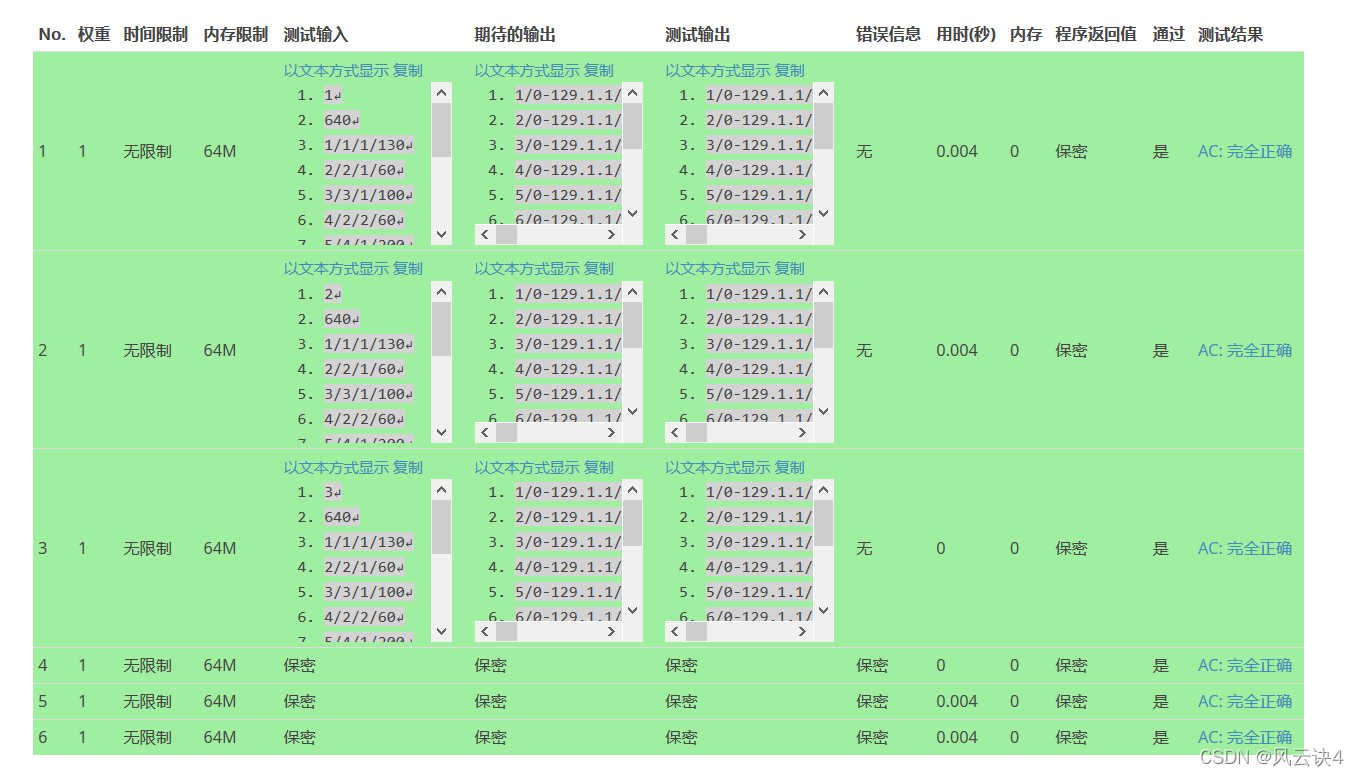The image size is (1359, 776).
Task: Copy test 1 input data
Action: click(x=408, y=70)
